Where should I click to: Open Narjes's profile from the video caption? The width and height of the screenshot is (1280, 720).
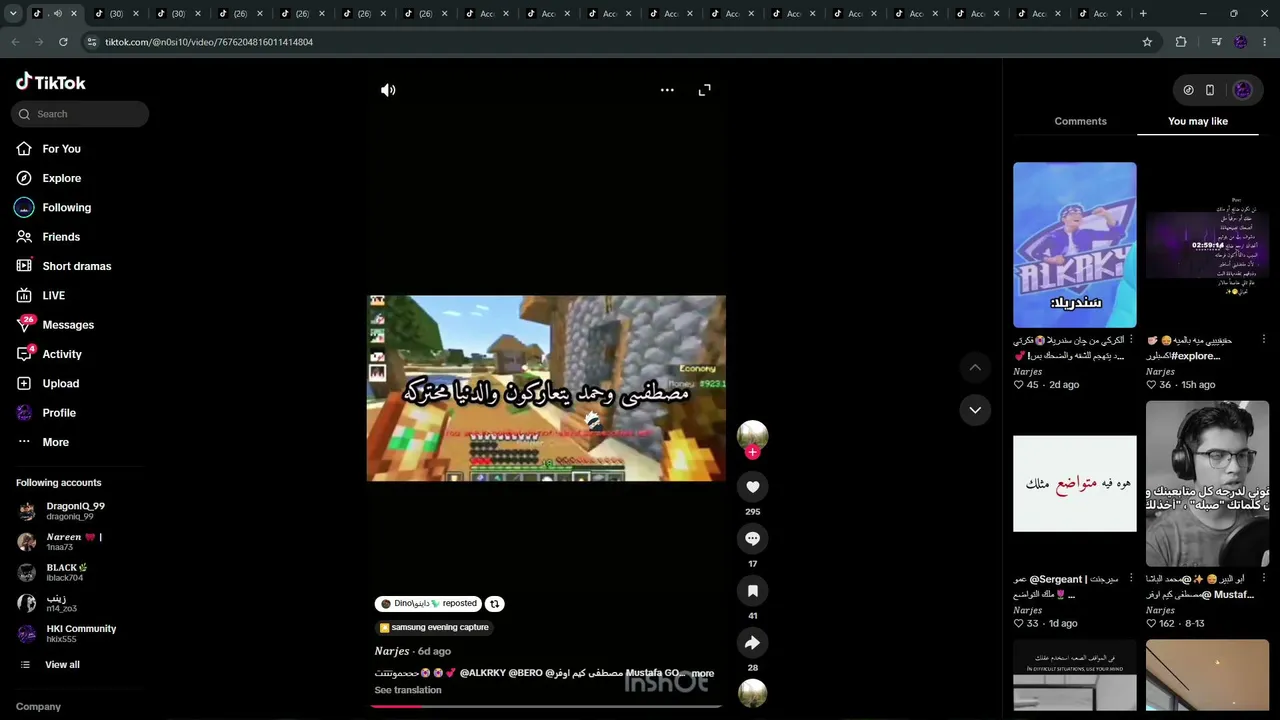(x=392, y=652)
